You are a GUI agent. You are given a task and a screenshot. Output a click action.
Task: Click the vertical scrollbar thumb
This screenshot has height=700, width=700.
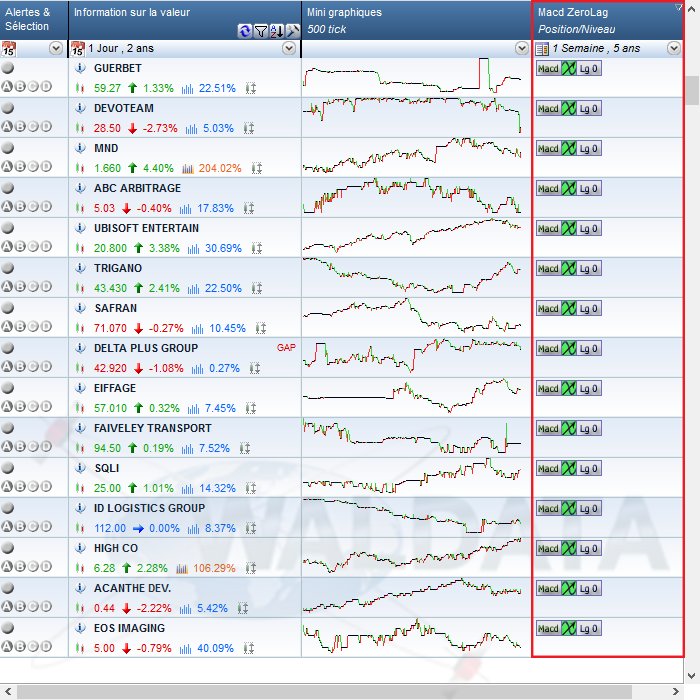(x=692, y=91)
